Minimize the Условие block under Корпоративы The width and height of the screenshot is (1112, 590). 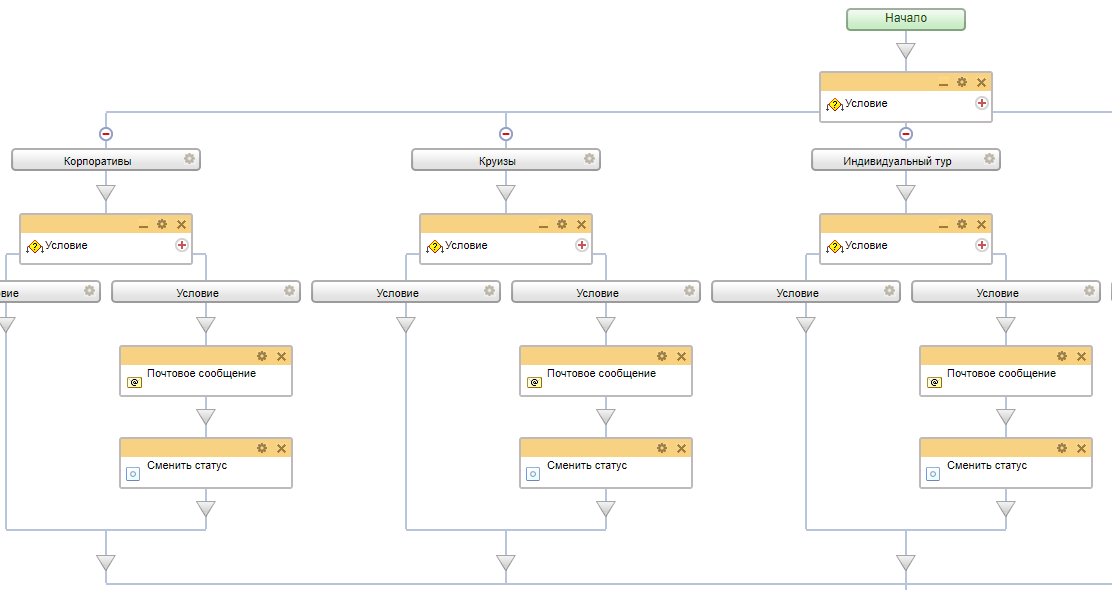143,225
